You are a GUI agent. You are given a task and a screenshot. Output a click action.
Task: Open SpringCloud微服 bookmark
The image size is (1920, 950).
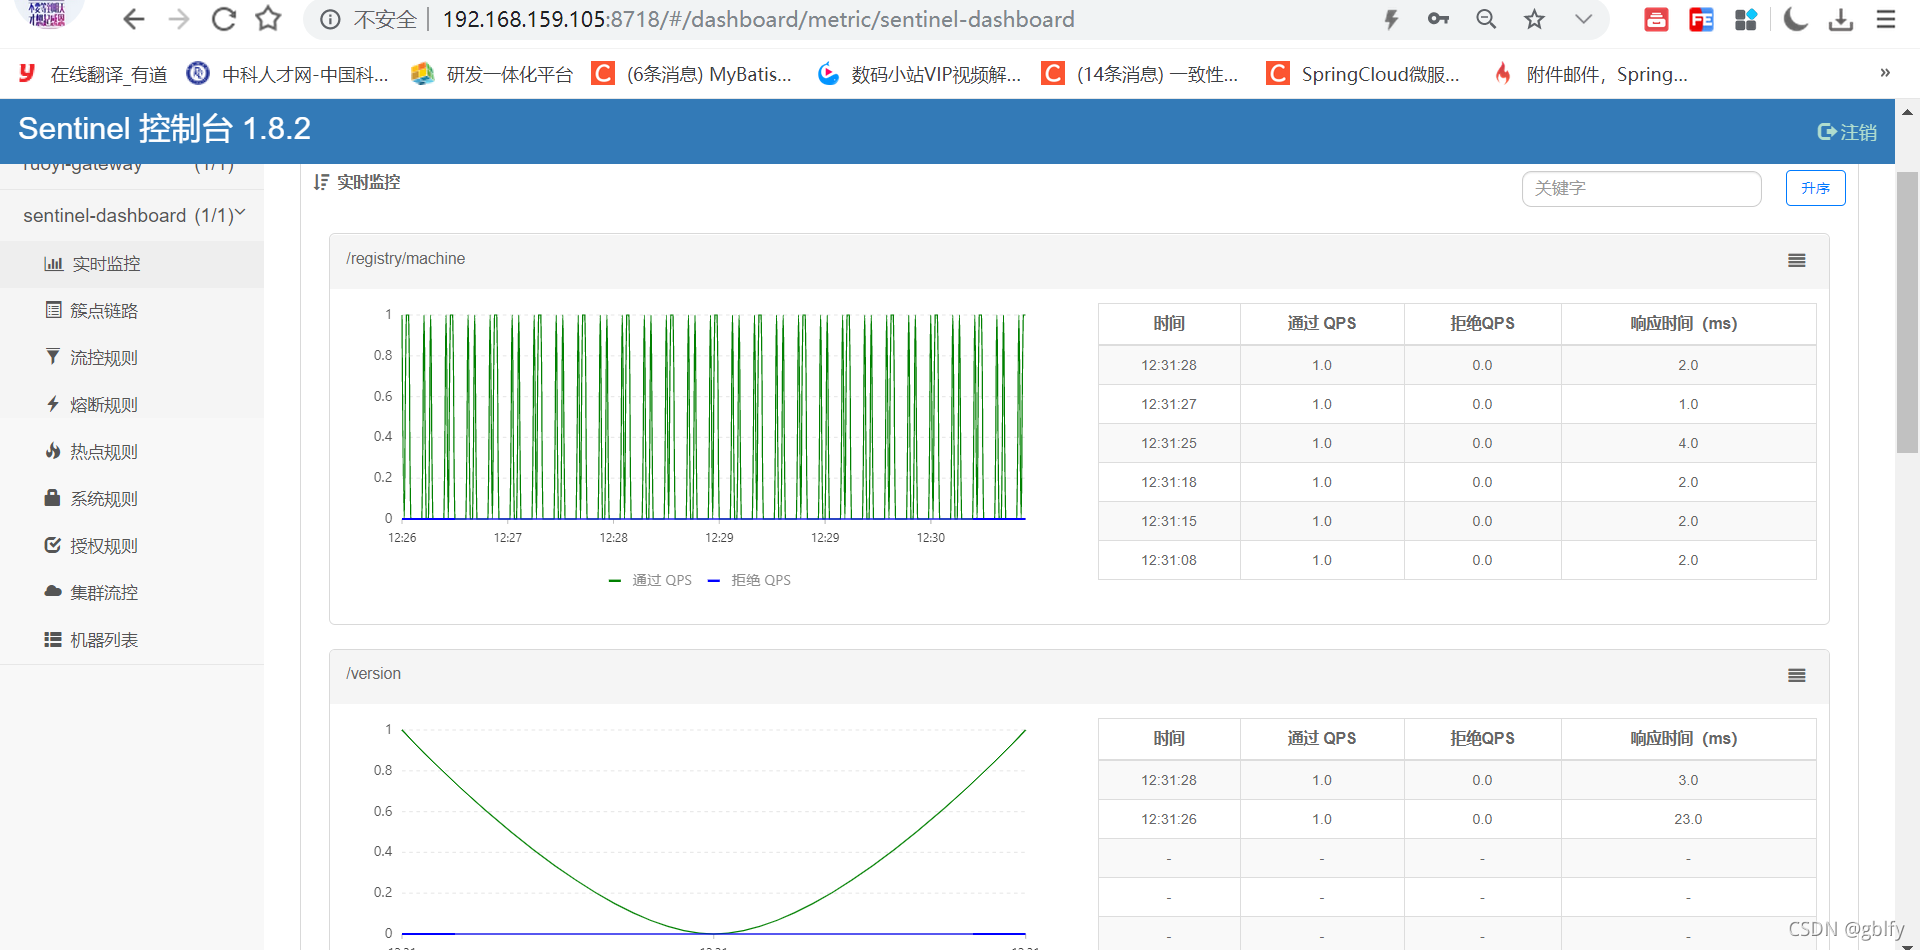click(1363, 74)
